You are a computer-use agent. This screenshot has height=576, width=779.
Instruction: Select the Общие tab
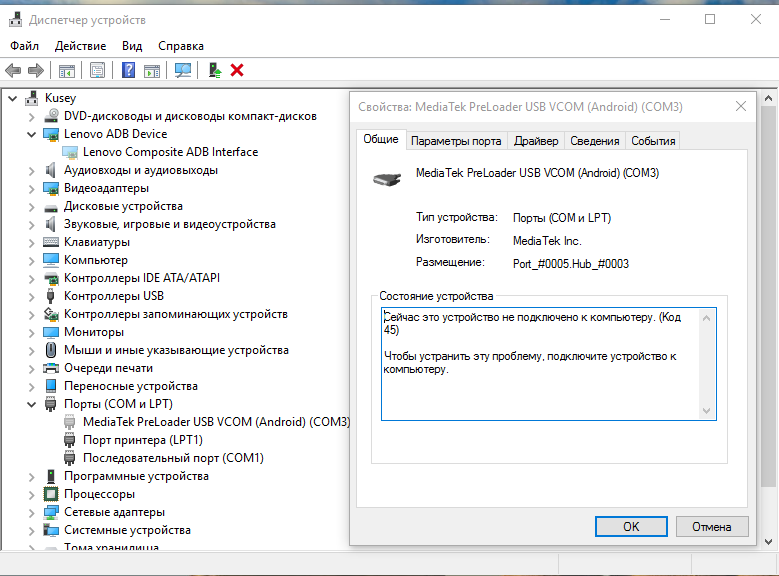pyautogui.click(x=381, y=139)
